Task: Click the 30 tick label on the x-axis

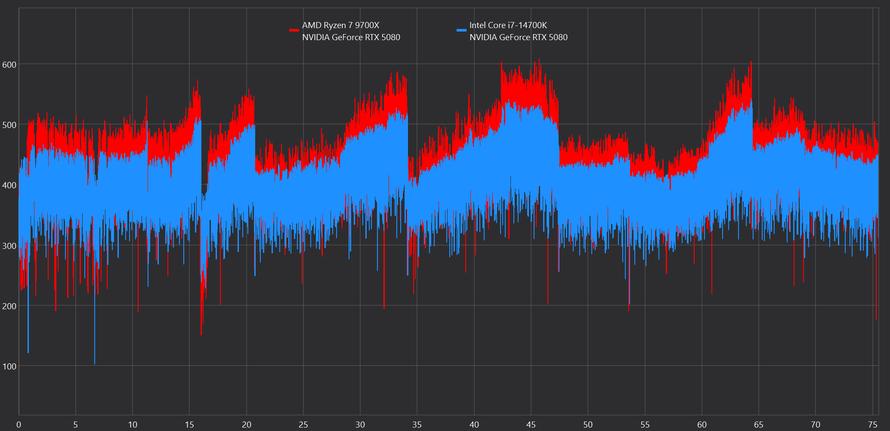Action: point(360,423)
